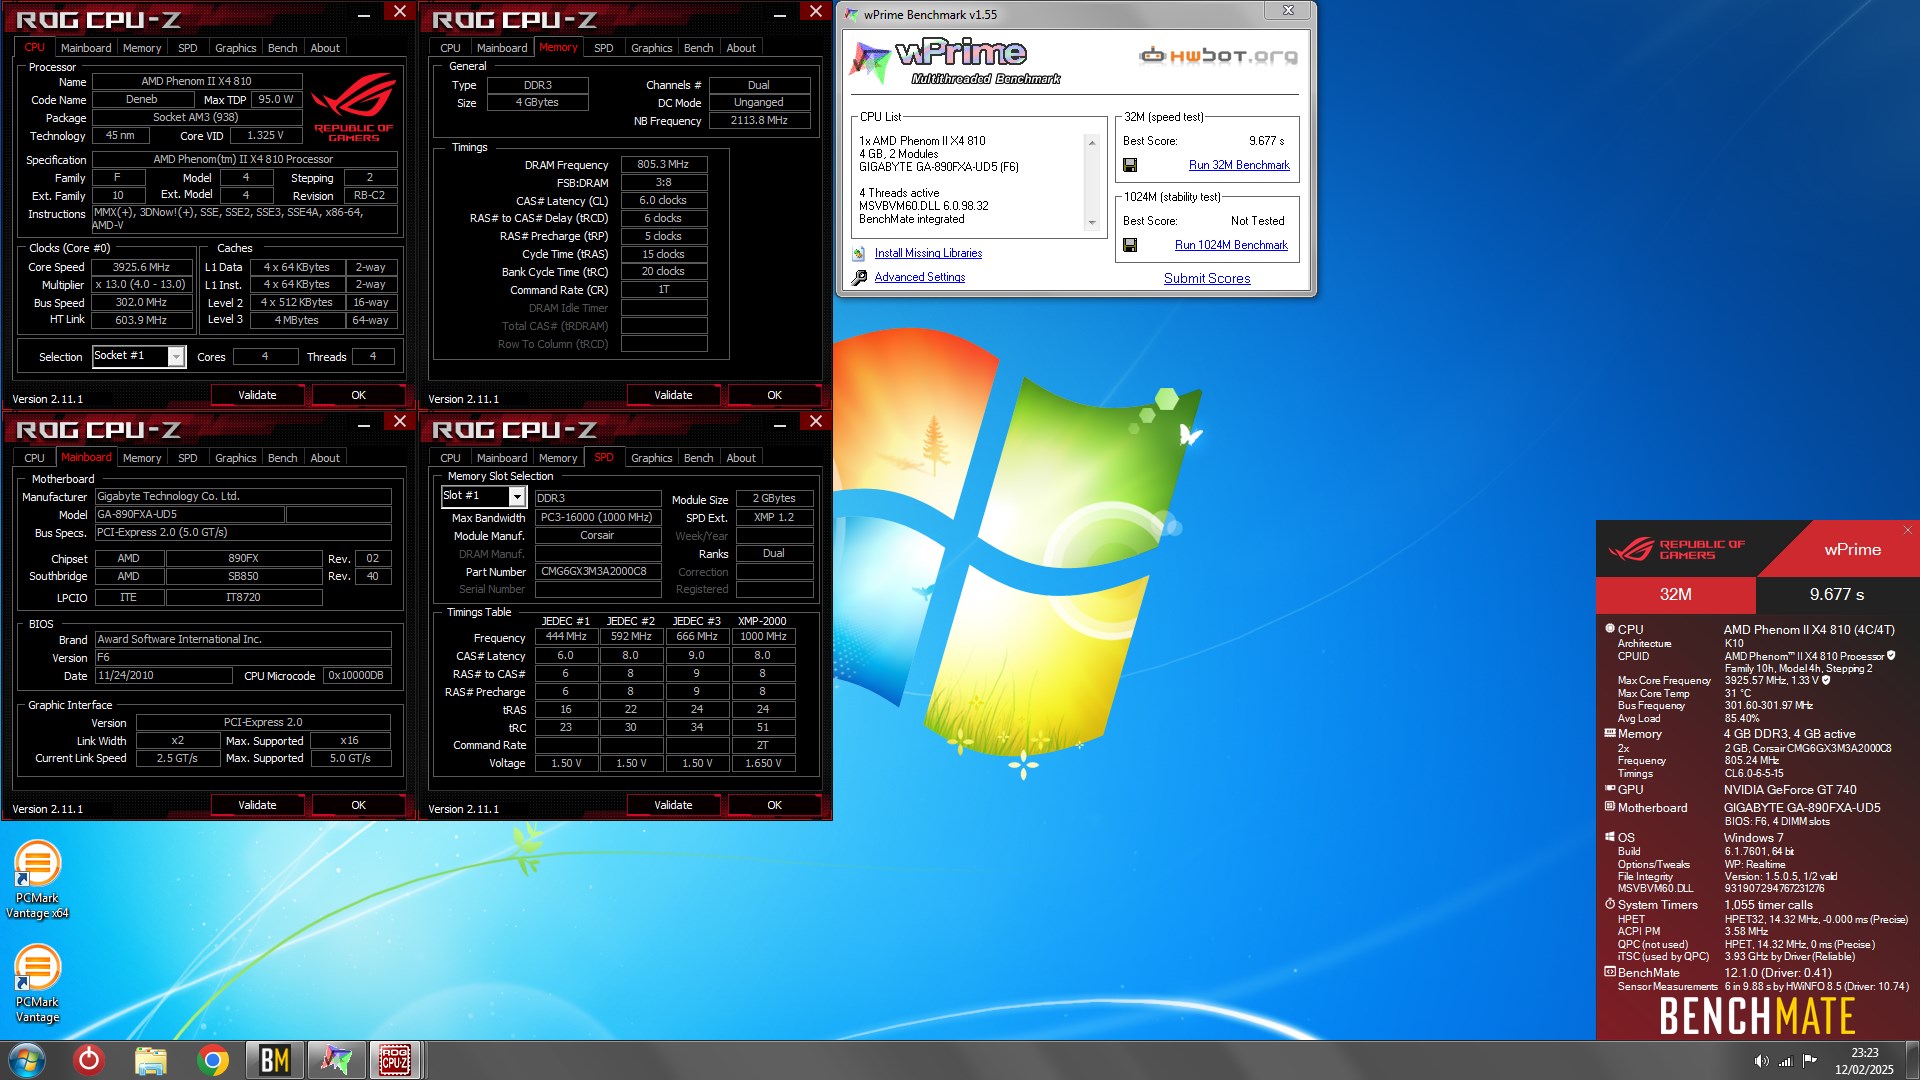
Task: Click the DRAM Frequency value 805.3 MHz
Action: (x=664, y=164)
